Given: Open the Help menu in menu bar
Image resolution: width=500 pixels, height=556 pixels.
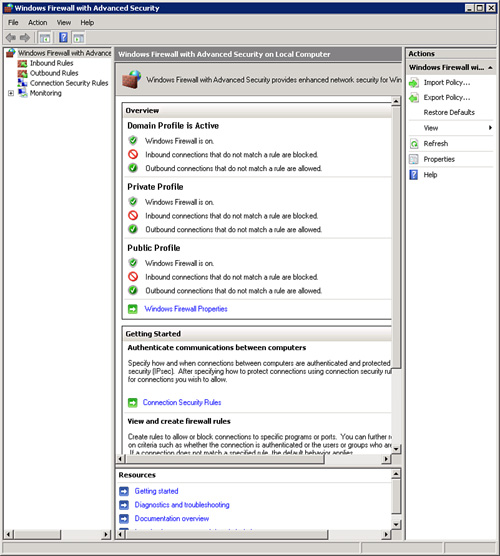Looking at the screenshot, I should tap(87, 23).
